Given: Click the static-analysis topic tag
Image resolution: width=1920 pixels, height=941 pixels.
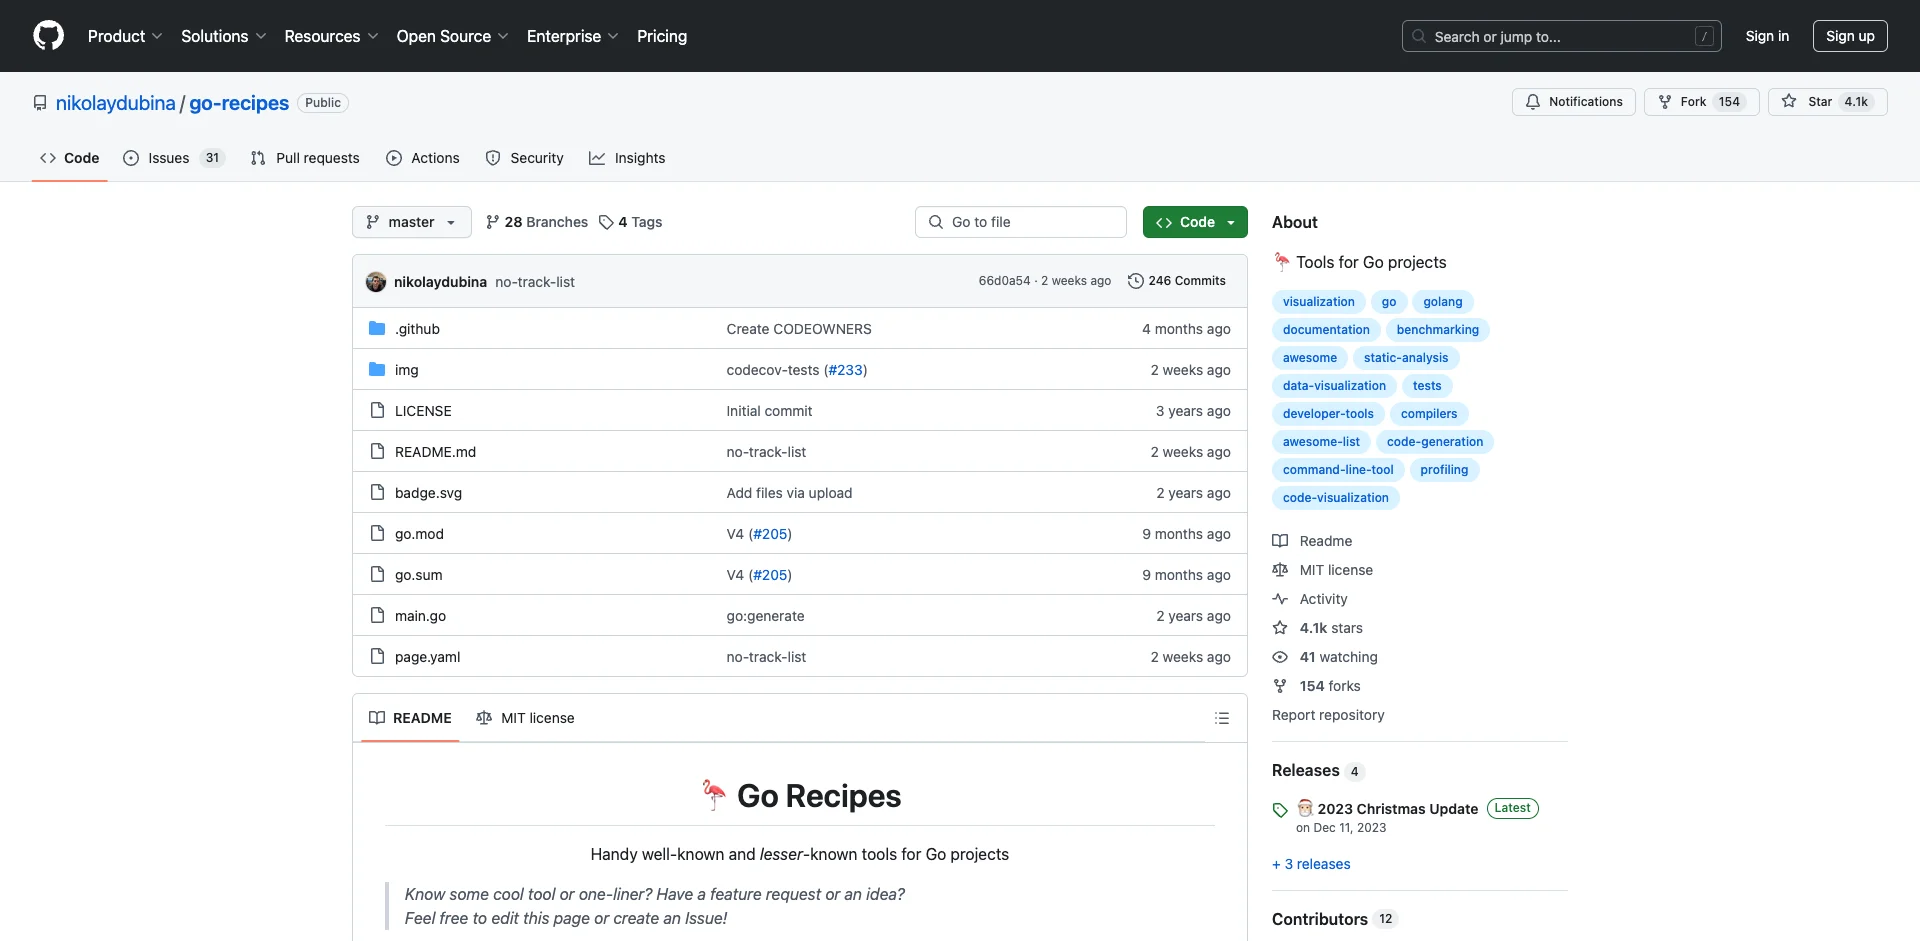Looking at the screenshot, I should (1405, 358).
